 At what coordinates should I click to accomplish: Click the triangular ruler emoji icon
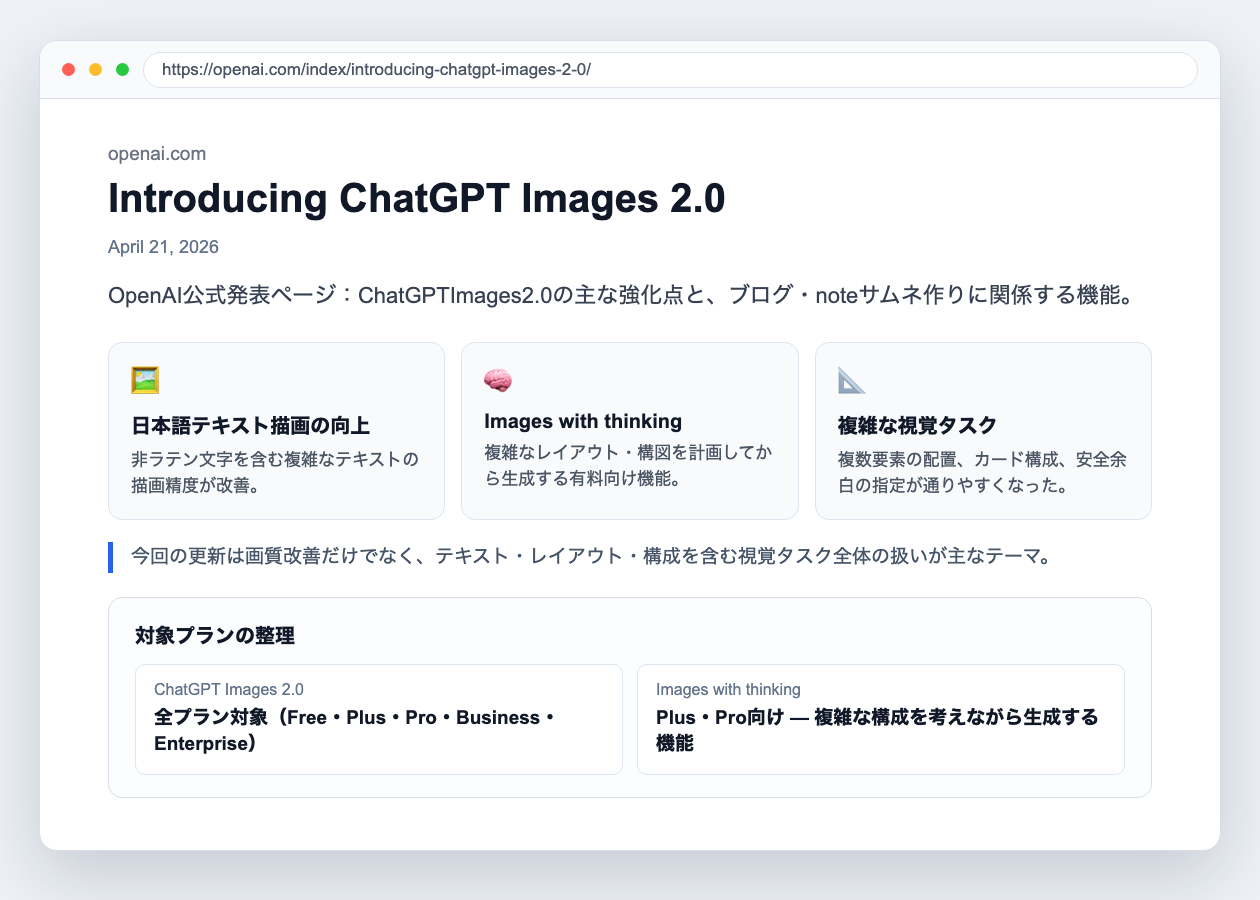852,380
